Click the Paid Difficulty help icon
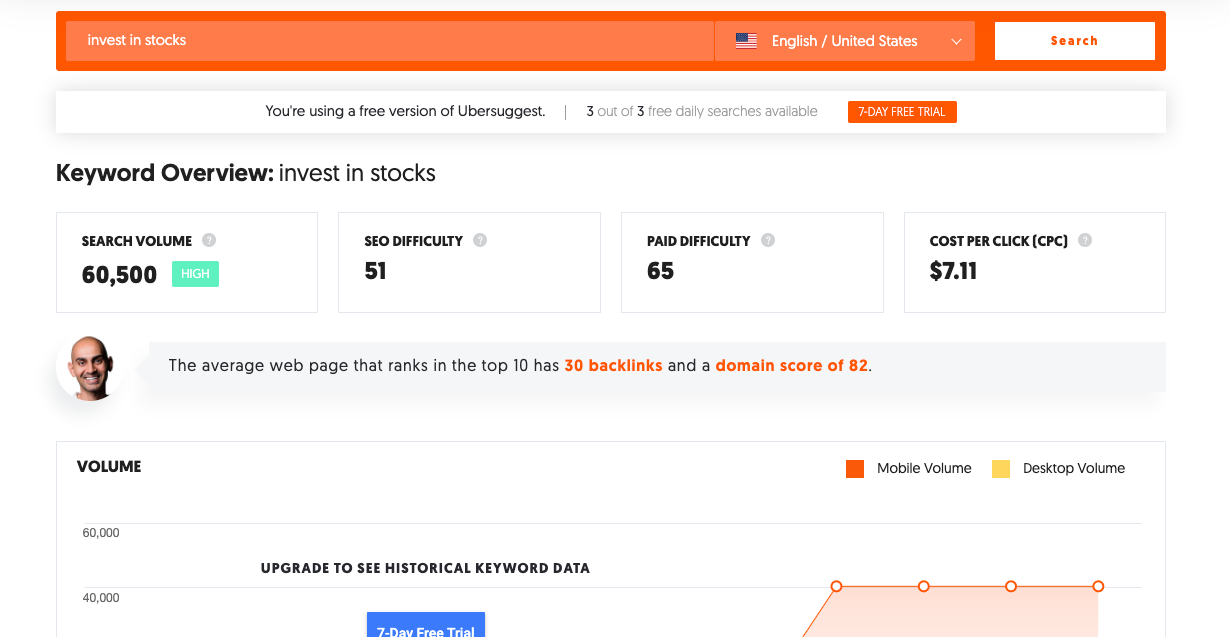1230x637 pixels. [x=768, y=240]
